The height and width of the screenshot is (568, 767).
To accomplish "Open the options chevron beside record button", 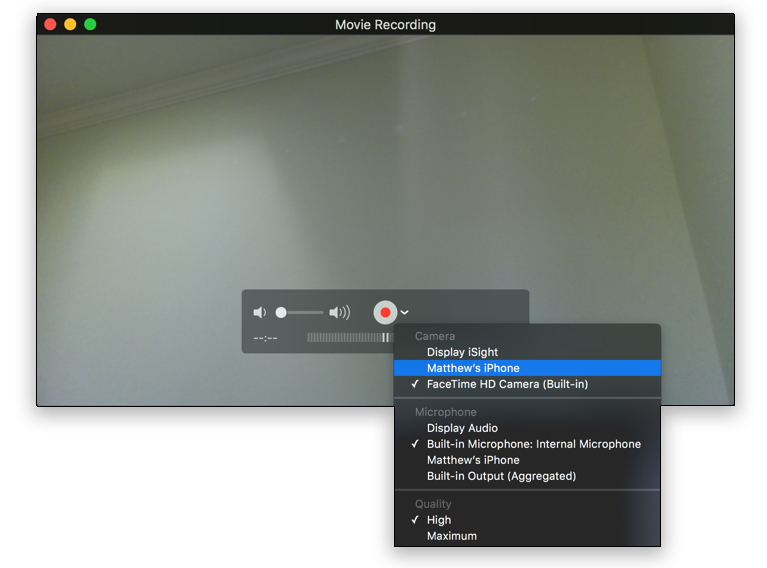I will click(405, 312).
